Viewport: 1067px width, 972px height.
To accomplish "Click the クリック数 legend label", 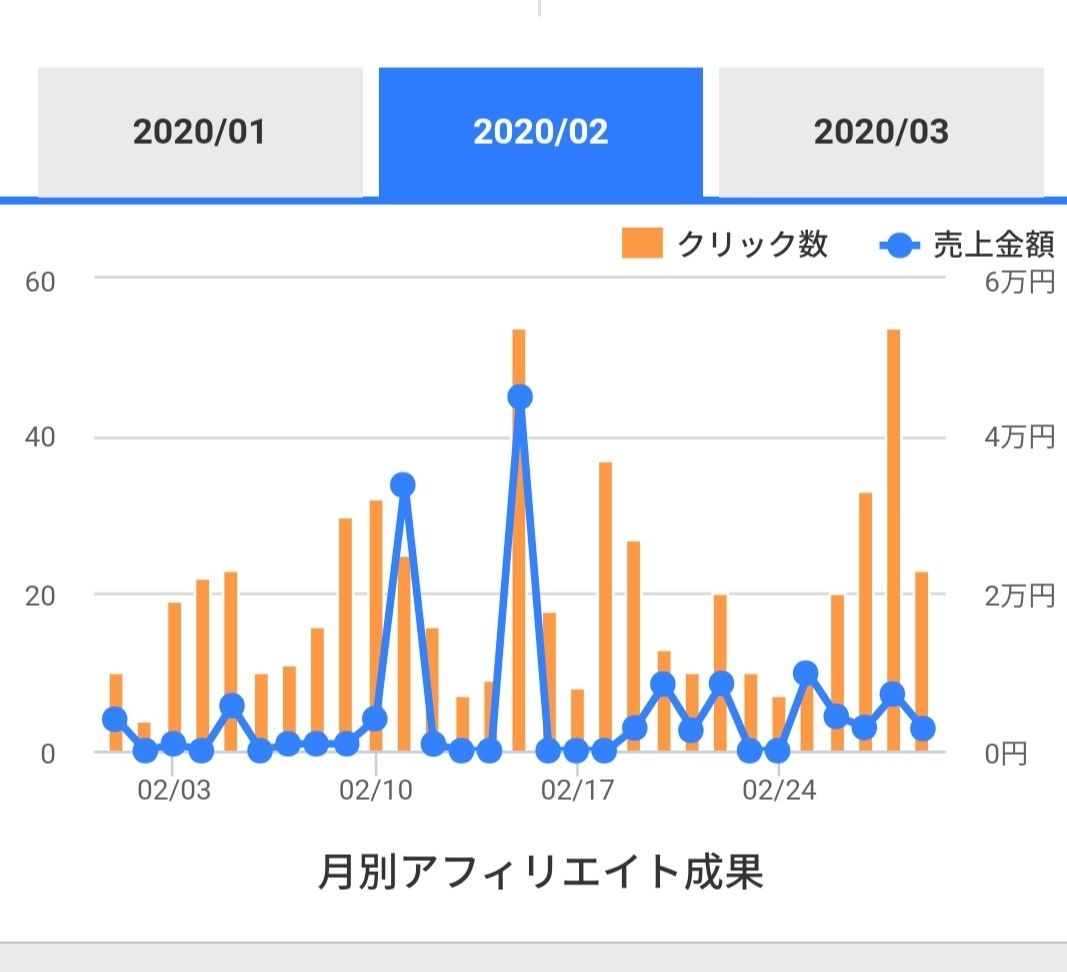I will (x=752, y=244).
